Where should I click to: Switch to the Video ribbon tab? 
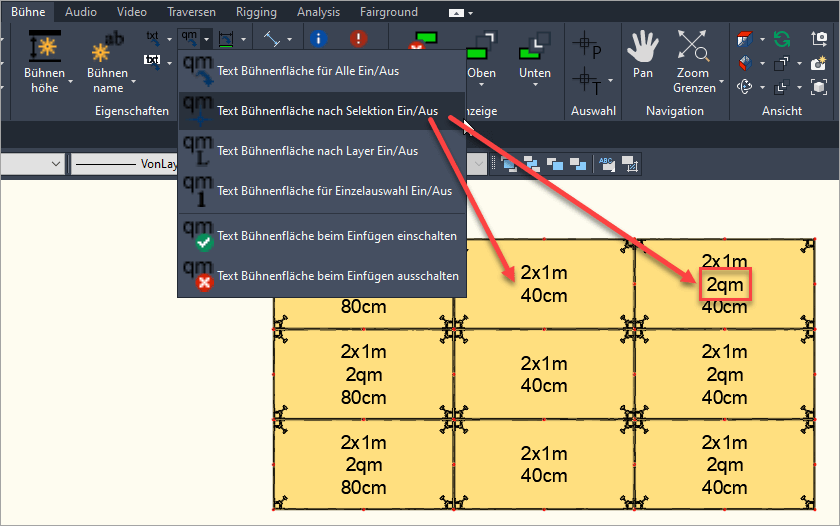132,12
